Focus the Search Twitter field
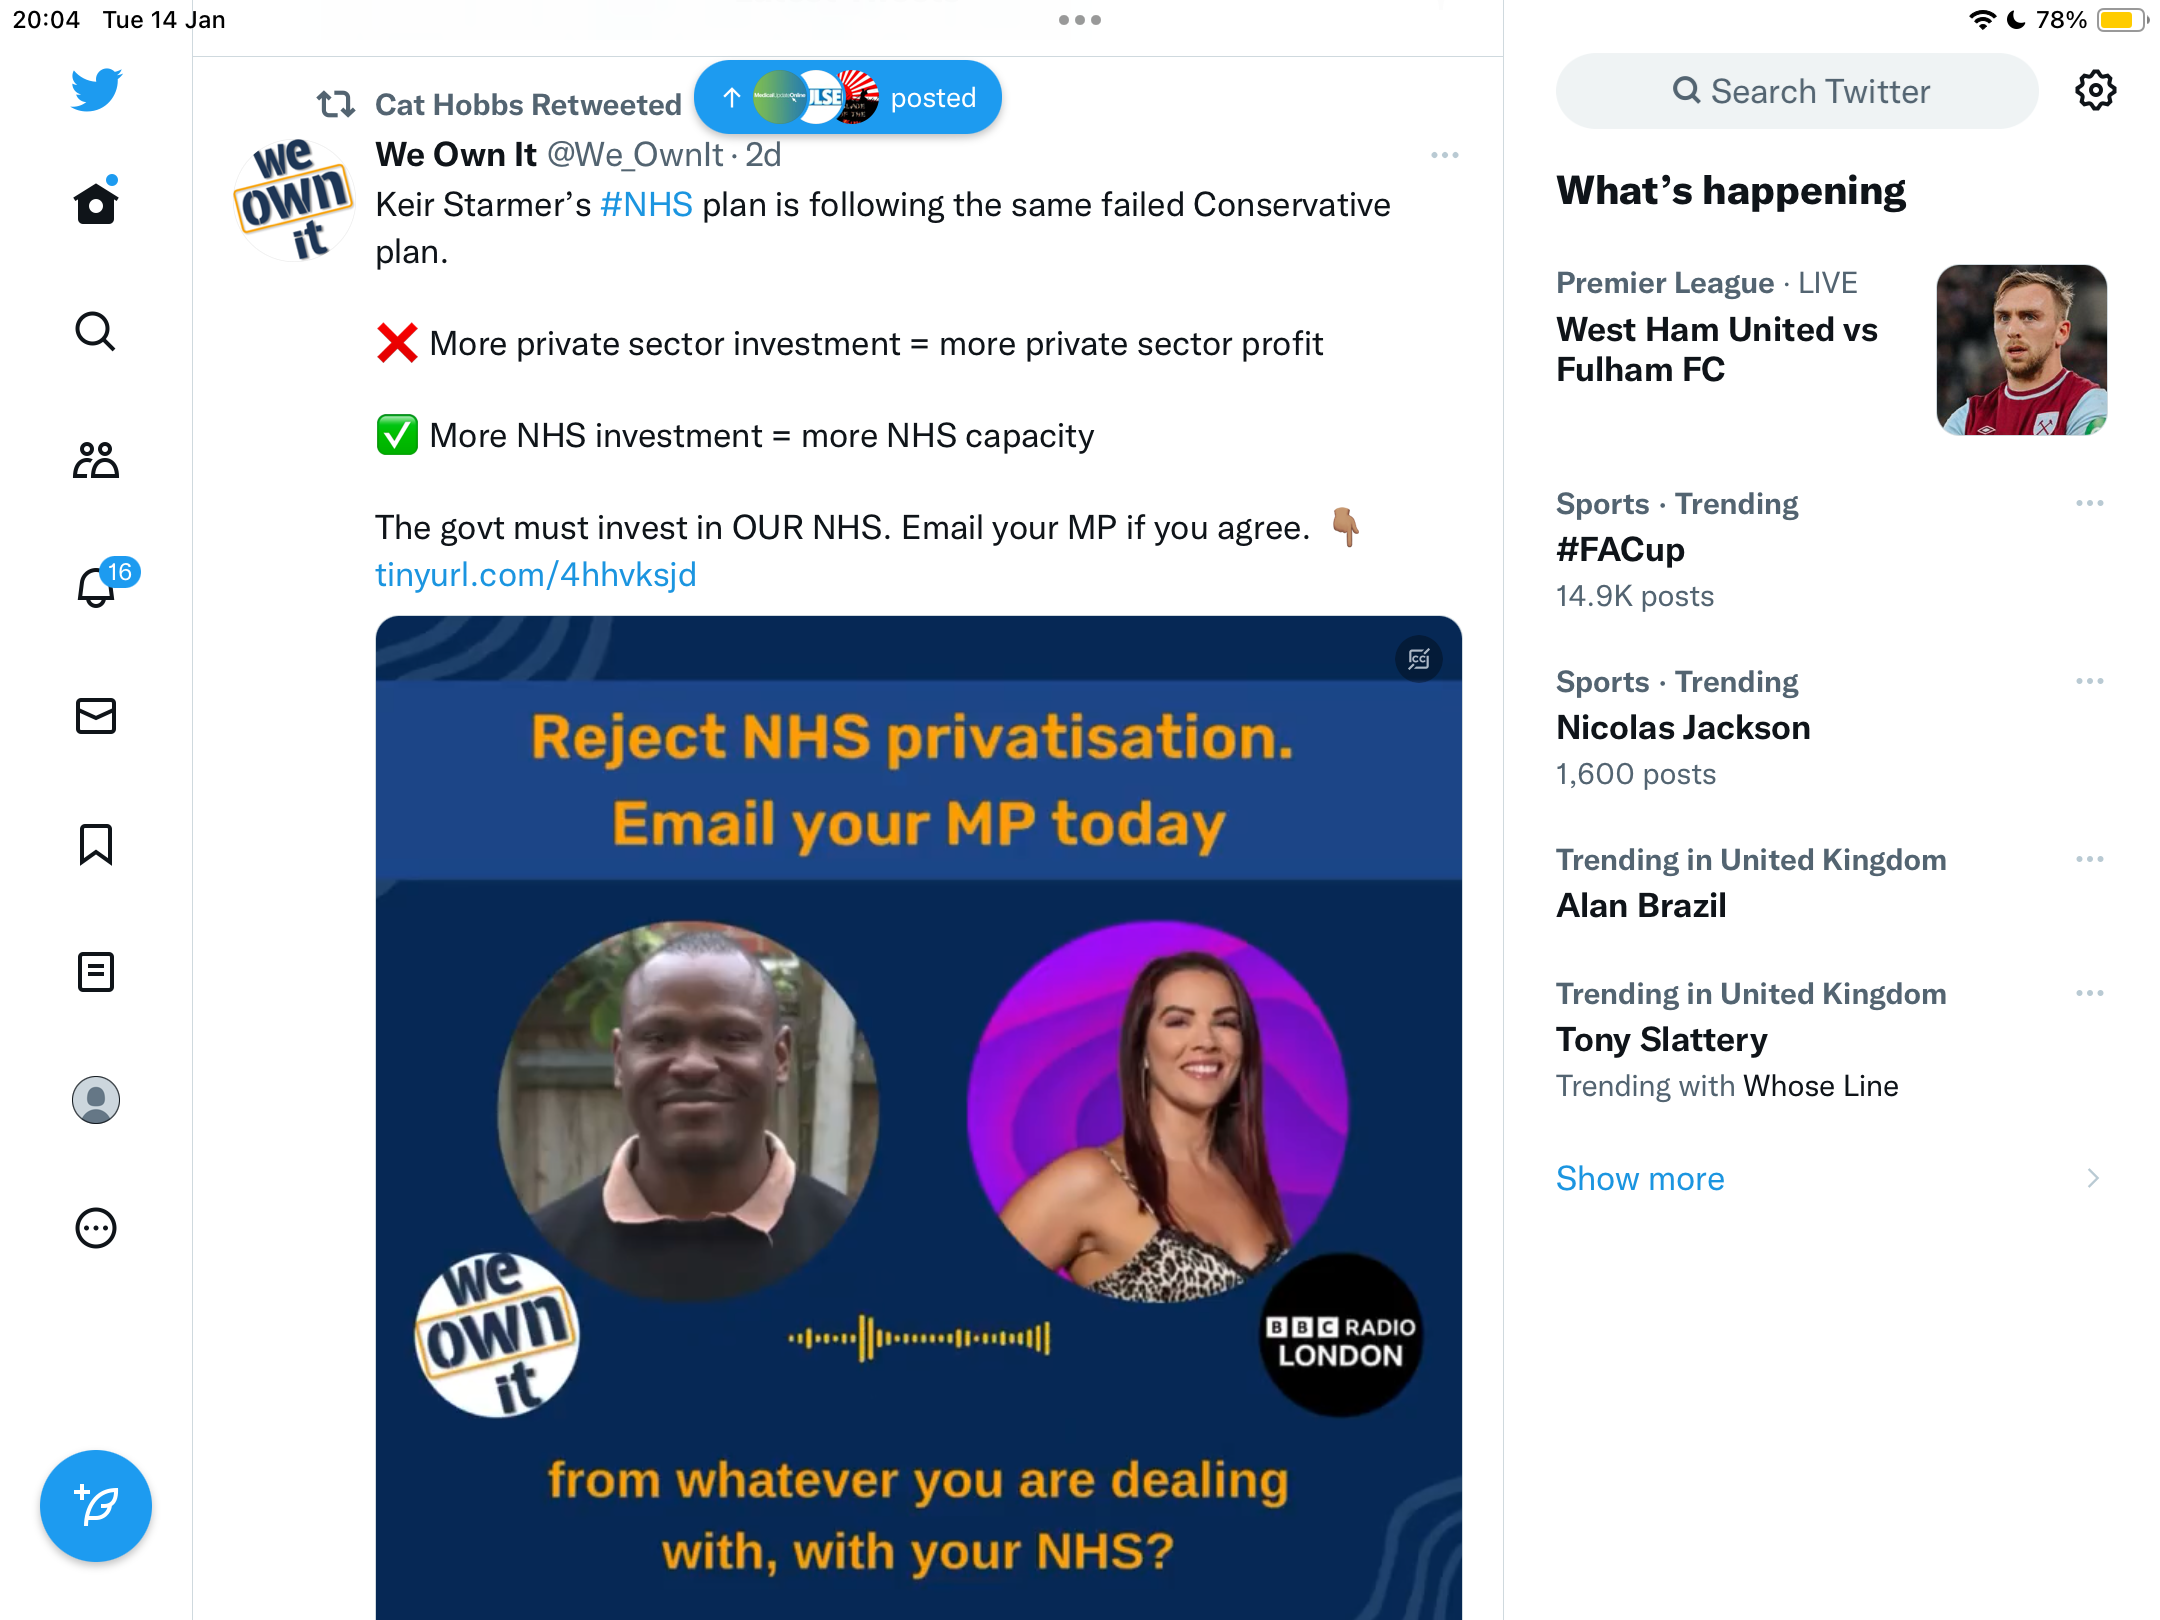This screenshot has height=1620, width=2160. click(x=1797, y=91)
